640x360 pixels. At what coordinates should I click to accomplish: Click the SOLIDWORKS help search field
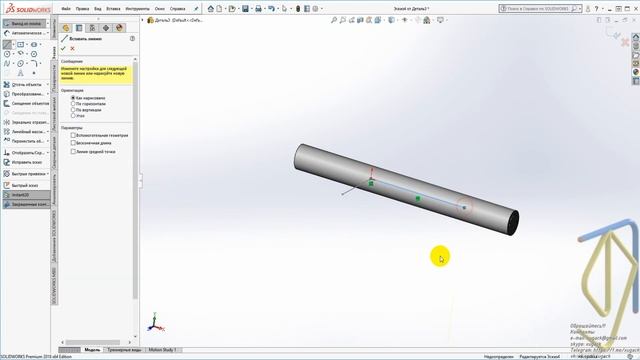click(537, 9)
